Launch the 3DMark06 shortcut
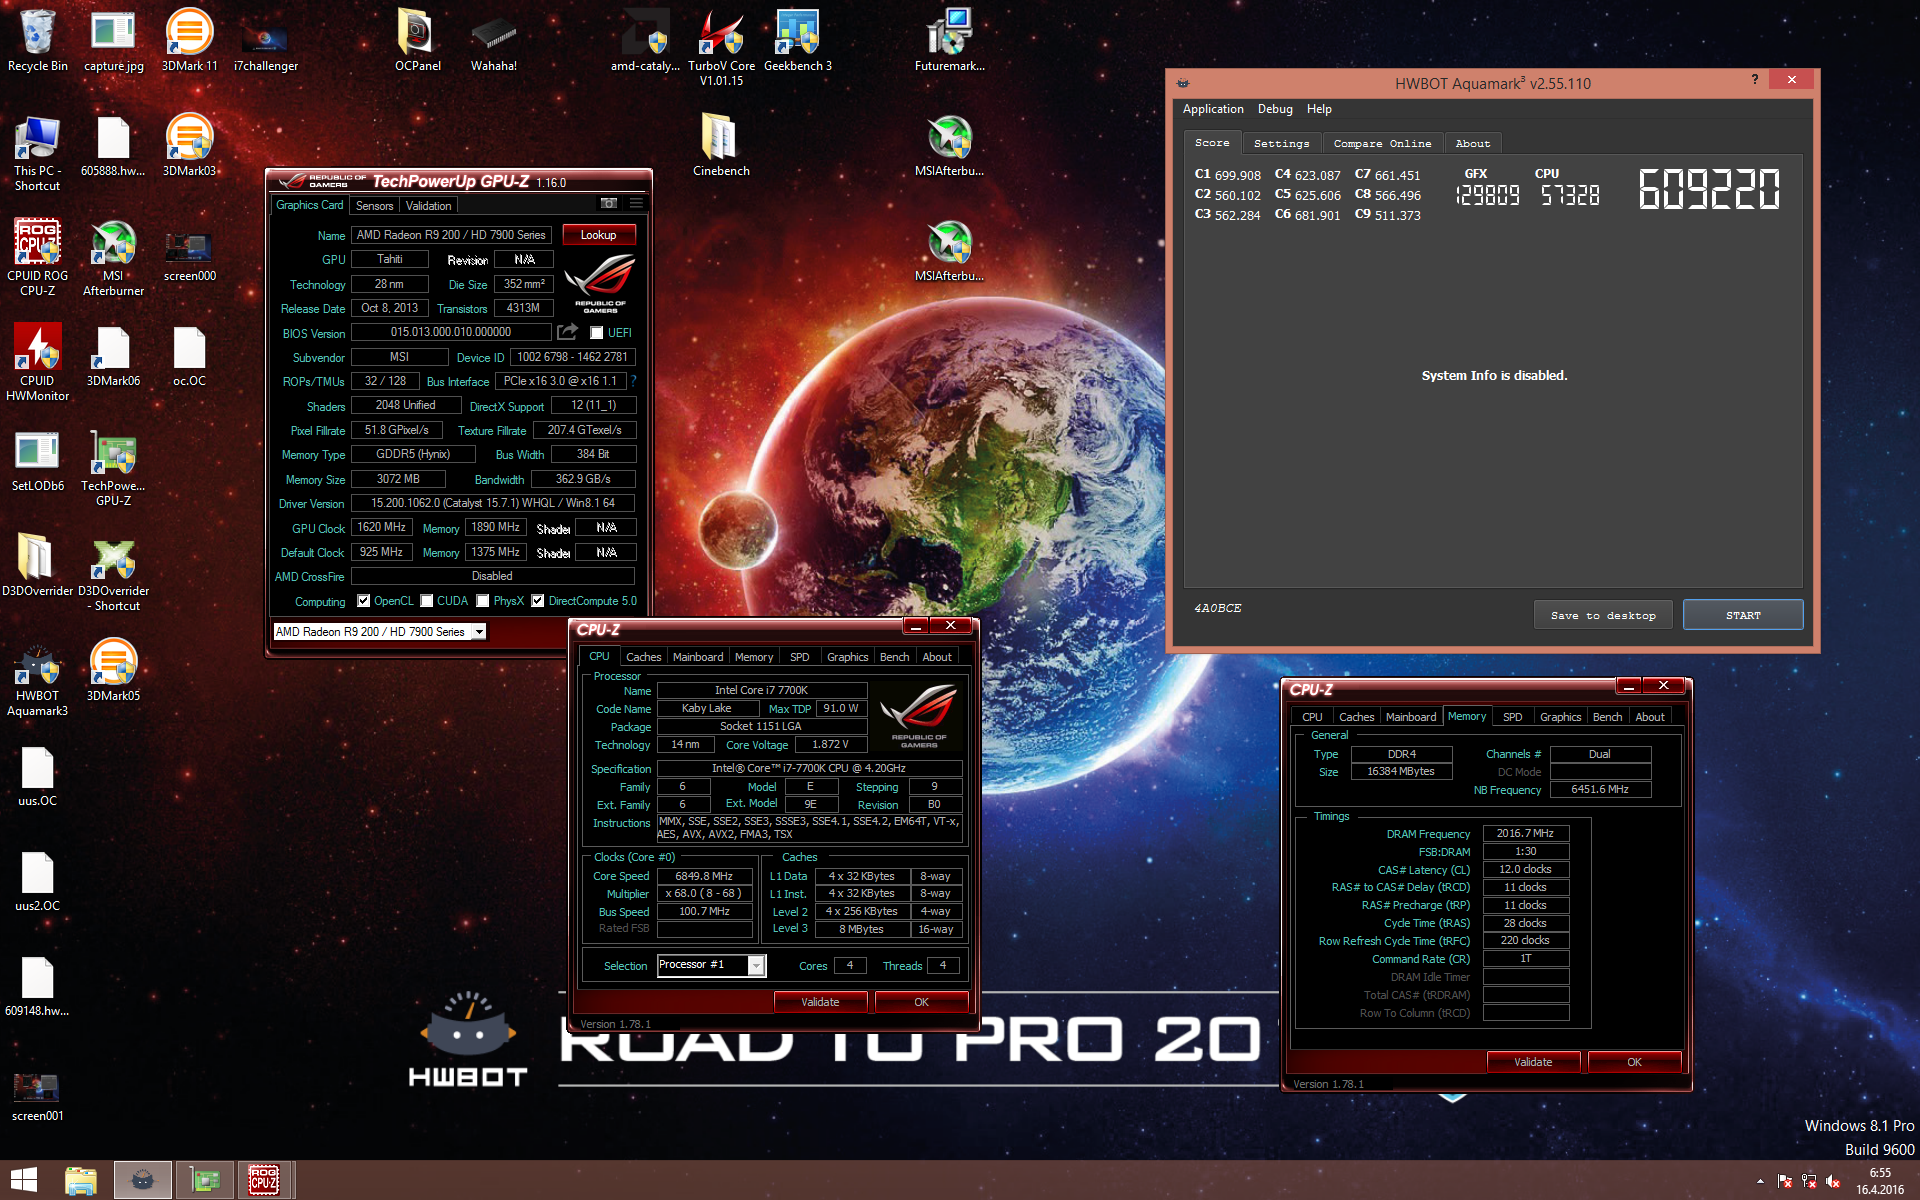This screenshot has height=1200, width=1920. pos(113,355)
